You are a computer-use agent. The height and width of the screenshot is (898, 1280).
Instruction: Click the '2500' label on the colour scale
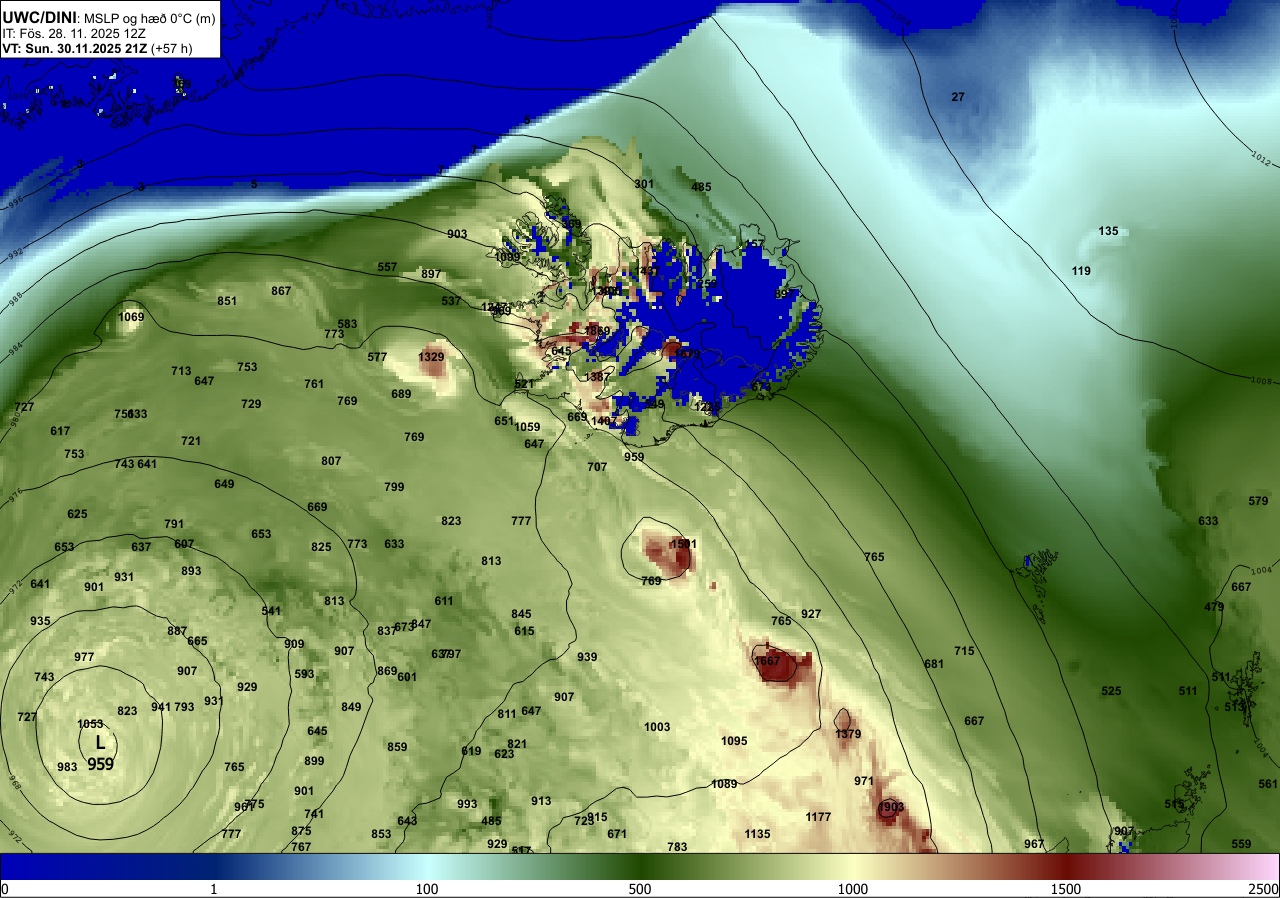1264,889
